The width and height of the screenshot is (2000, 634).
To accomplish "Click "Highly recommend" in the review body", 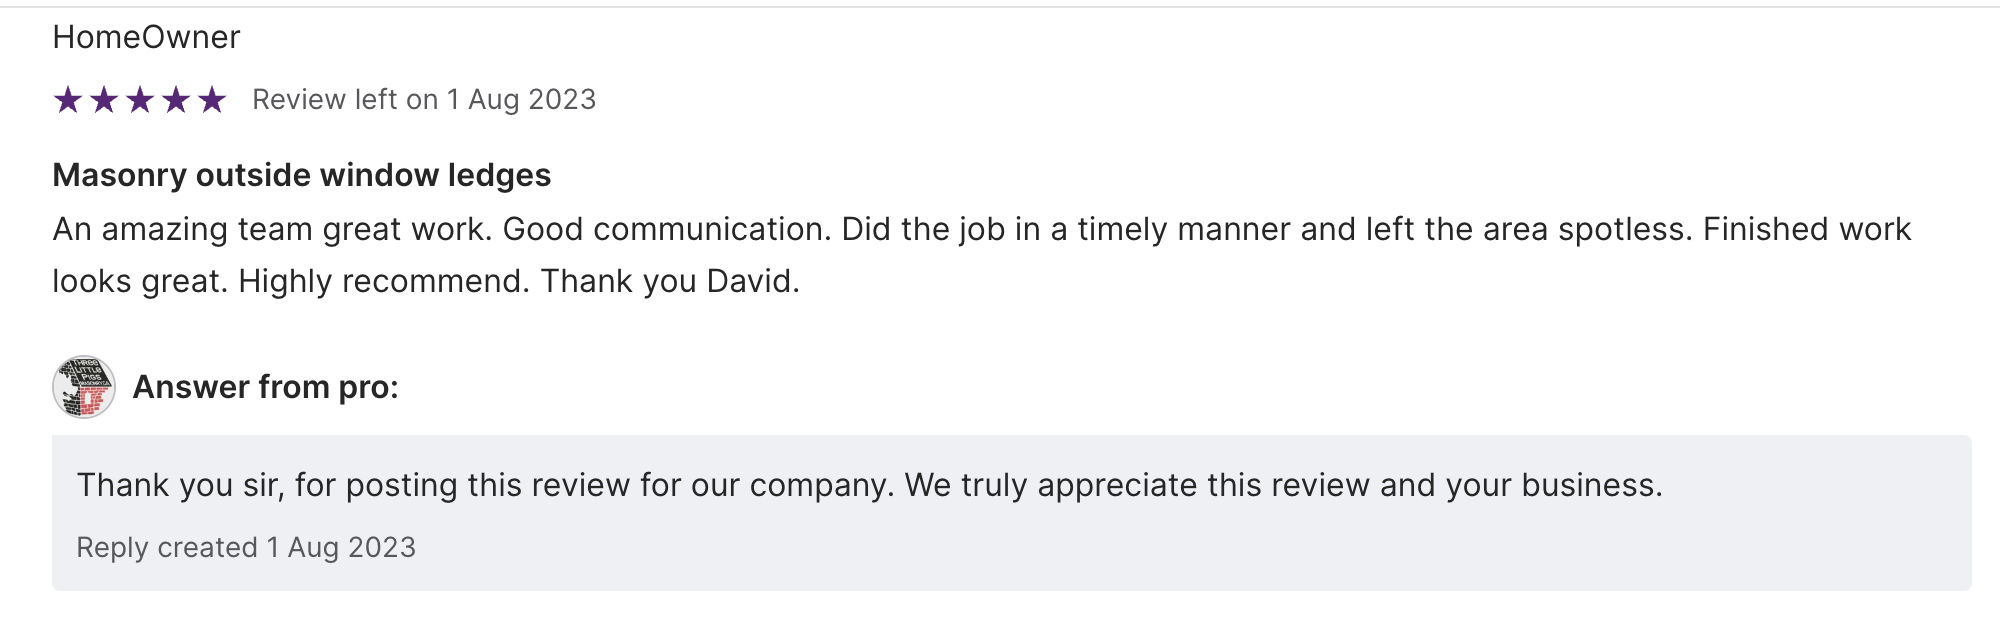I will click(383, 282).
